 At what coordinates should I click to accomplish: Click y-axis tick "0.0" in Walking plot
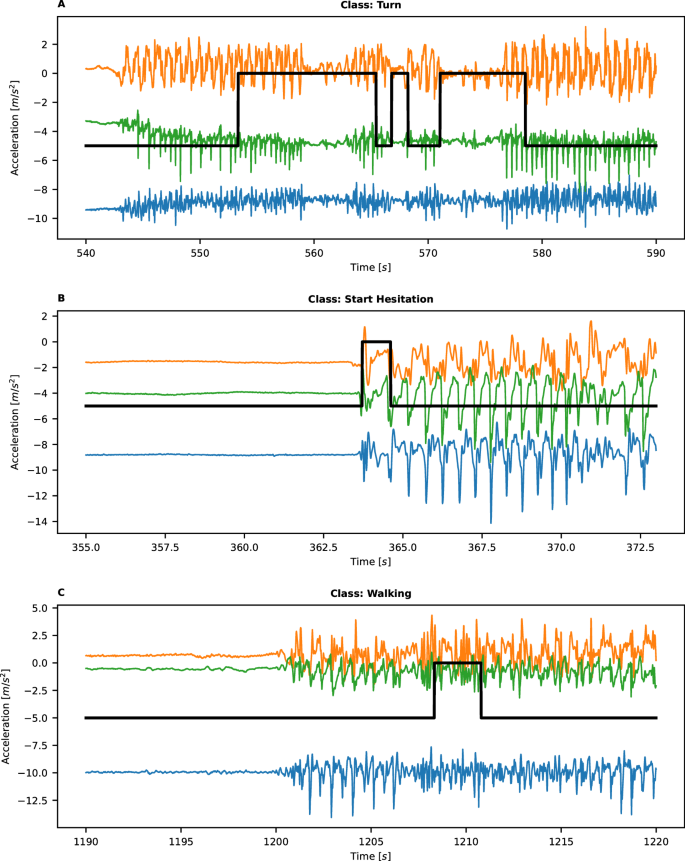coord(40,663)
